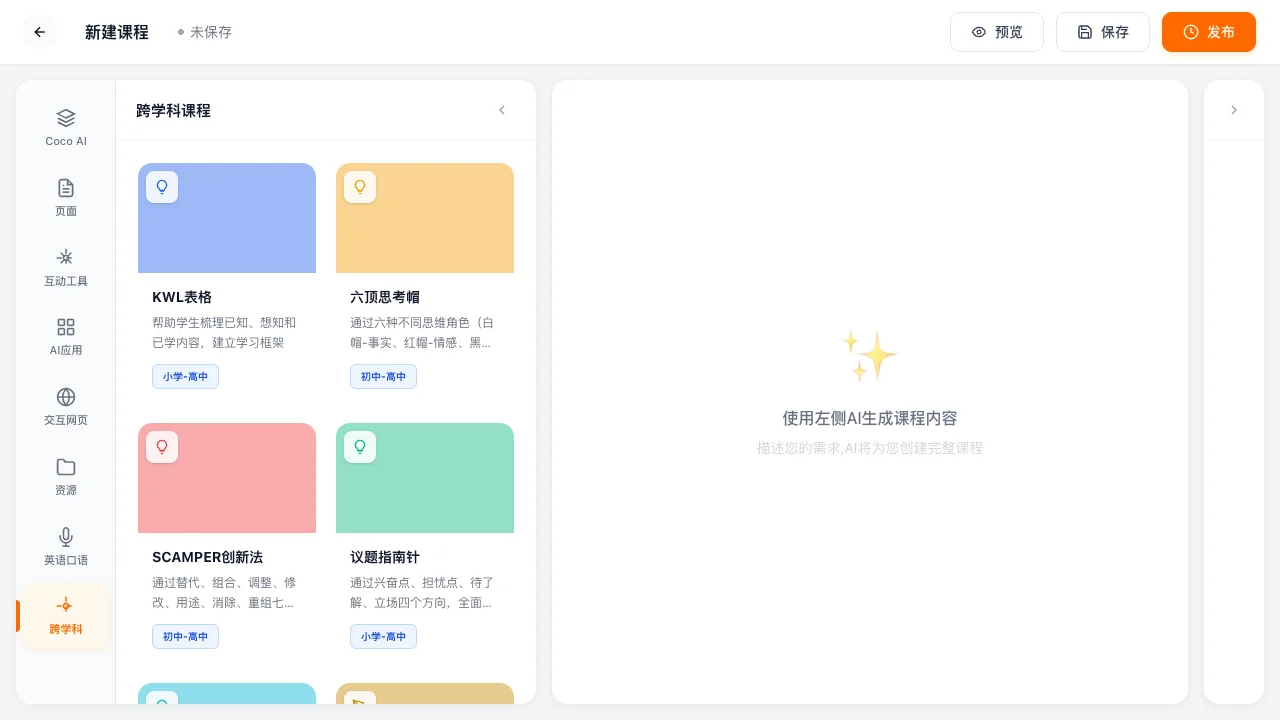Click the 小学-高中 tag on 议题指南针
The width and height of the screenshot is (1280, 720).
coord(383,636)
